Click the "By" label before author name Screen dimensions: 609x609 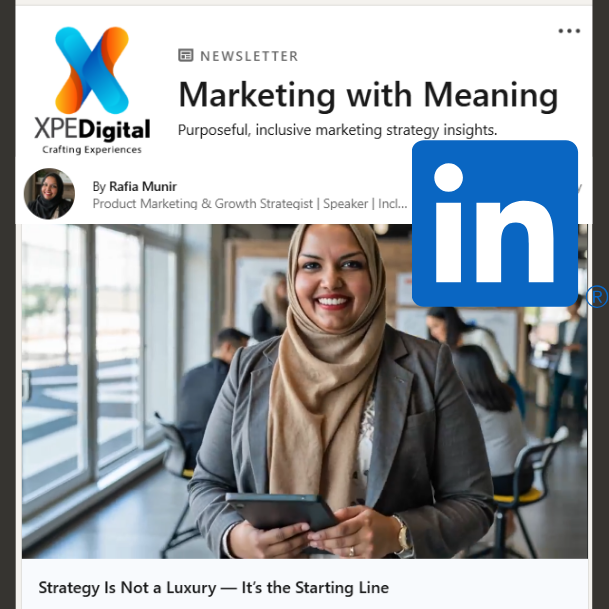tap(99, 187)
